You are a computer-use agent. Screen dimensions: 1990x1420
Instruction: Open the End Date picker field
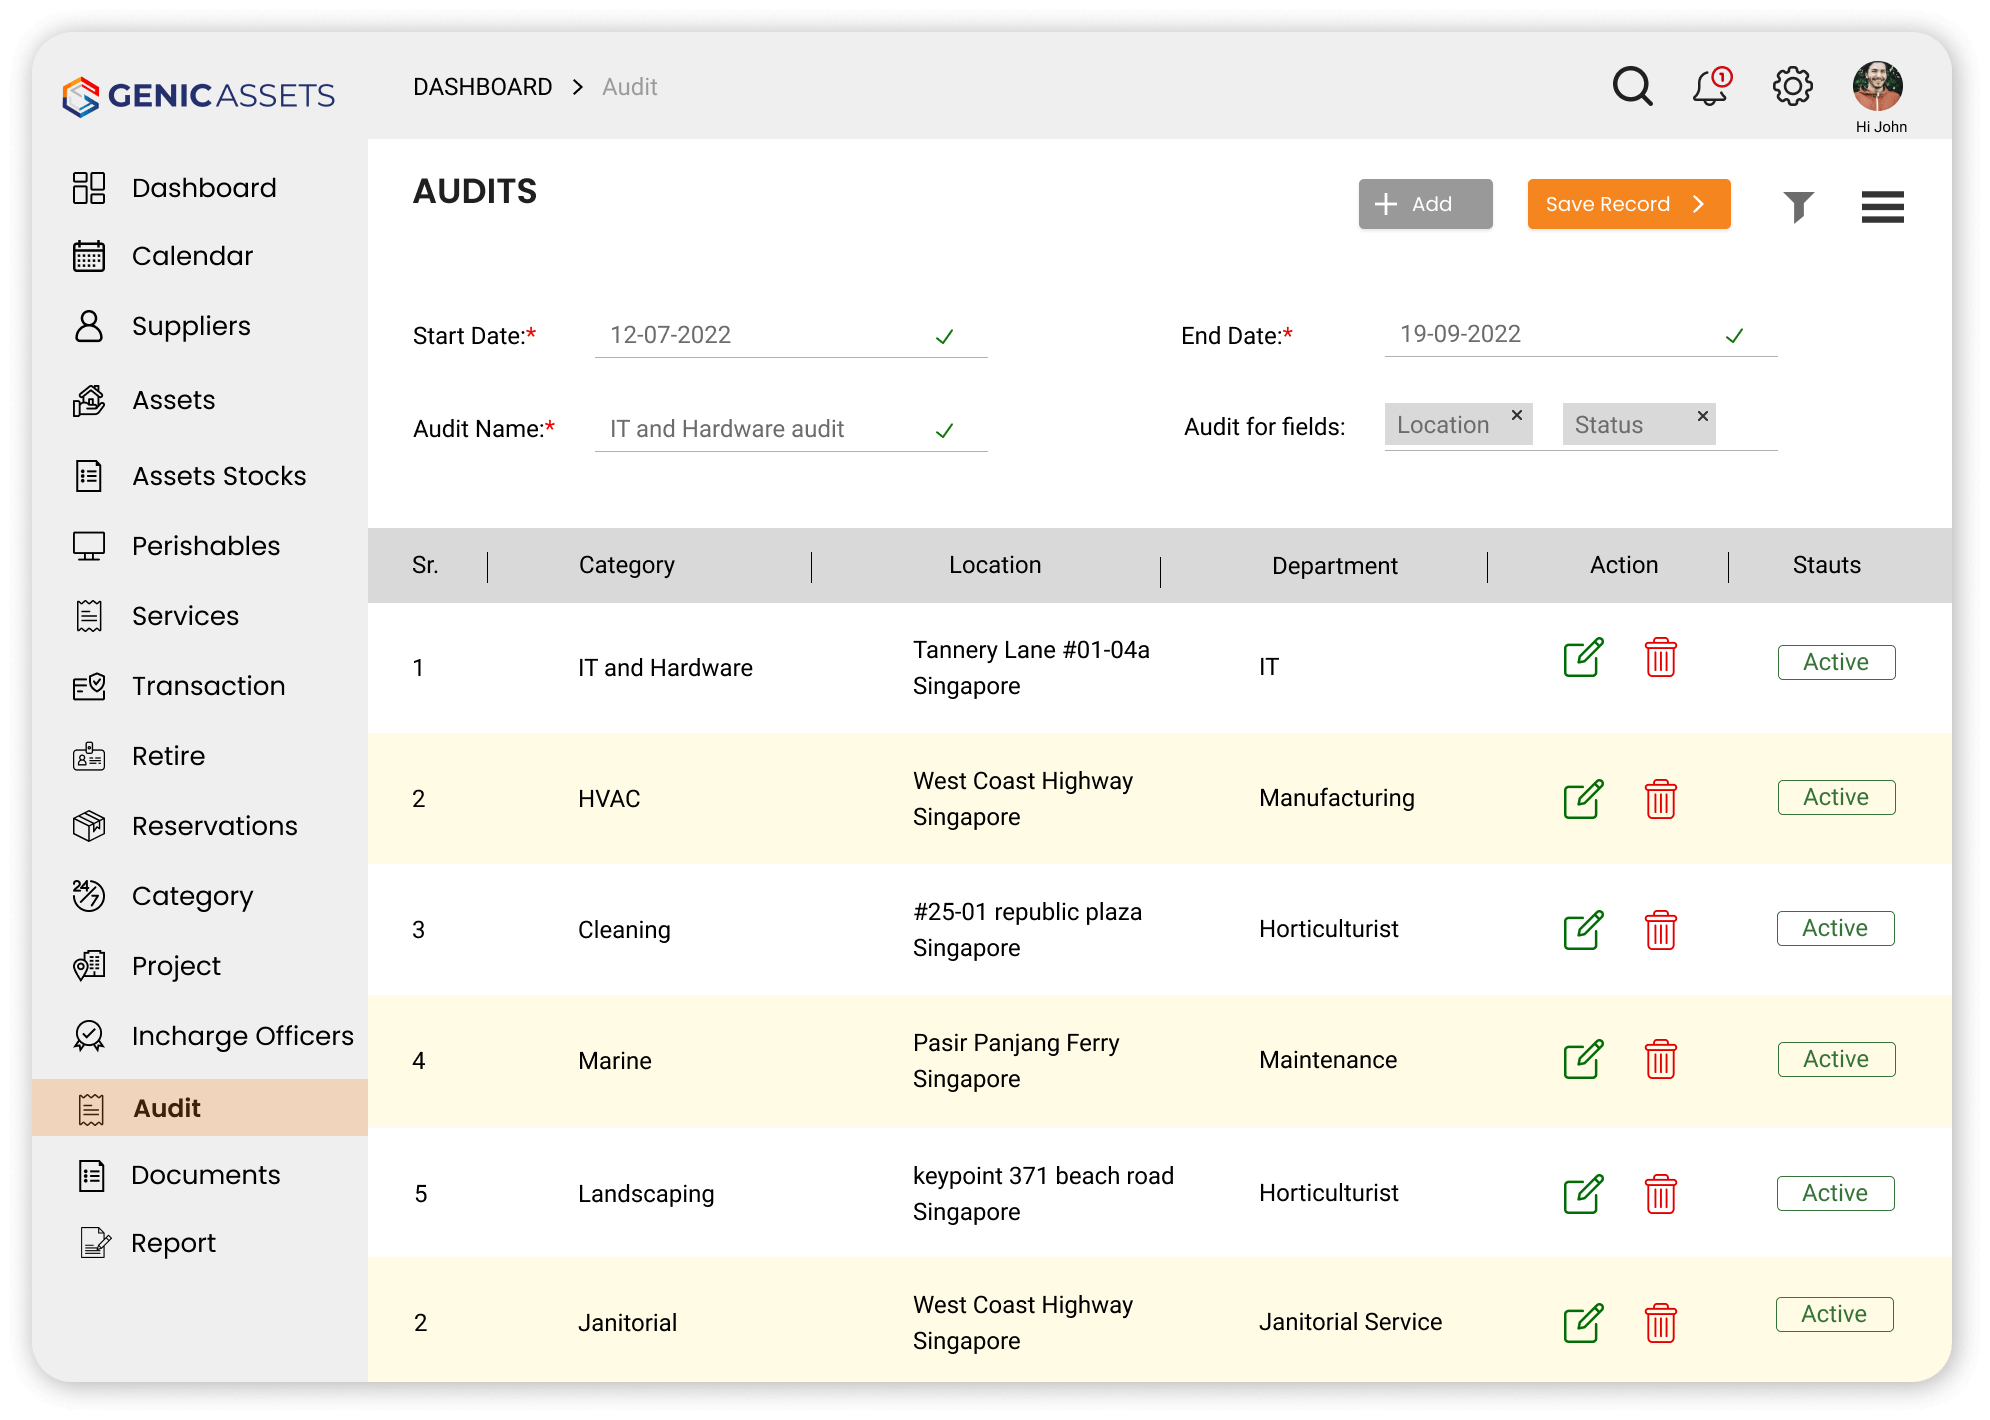(x=1579, y=334)
